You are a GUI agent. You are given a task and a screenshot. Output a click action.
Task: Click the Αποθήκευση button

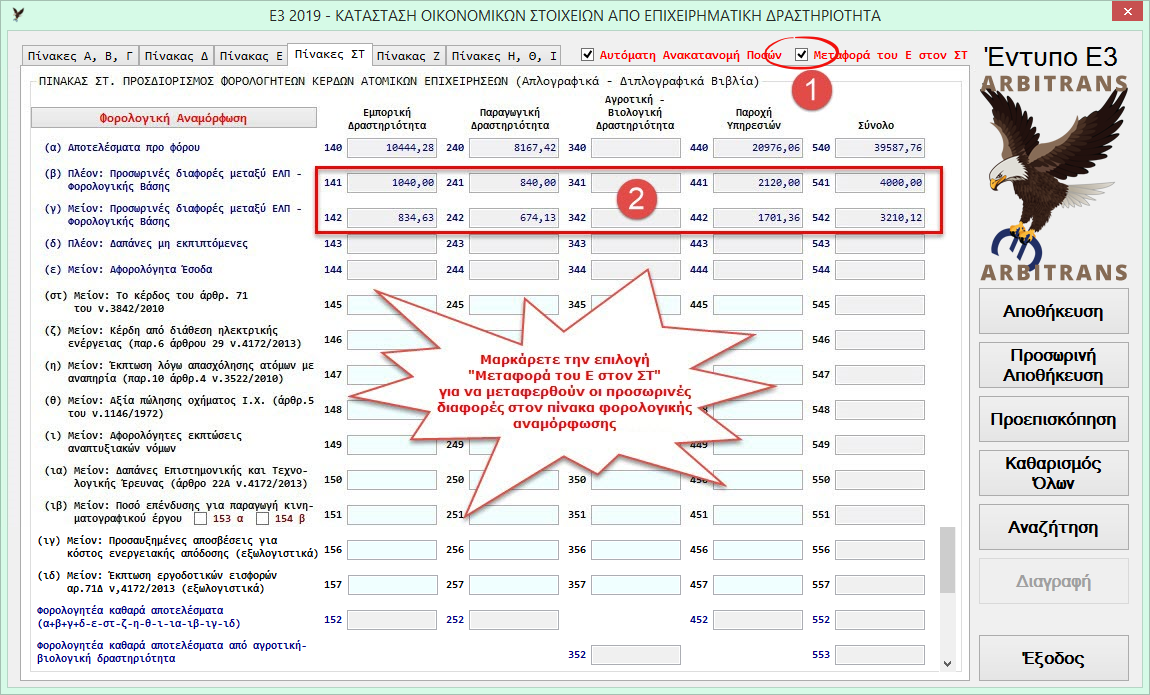(x=1053, y=312)
